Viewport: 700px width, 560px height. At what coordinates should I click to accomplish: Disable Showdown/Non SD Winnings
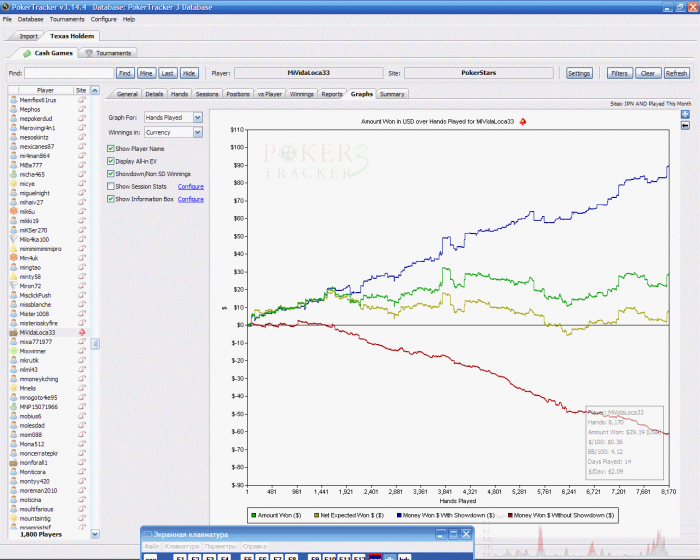111,173
